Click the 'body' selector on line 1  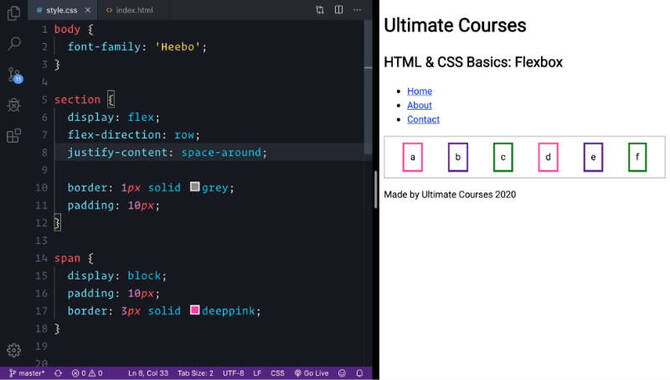click(x=67, y=29)
